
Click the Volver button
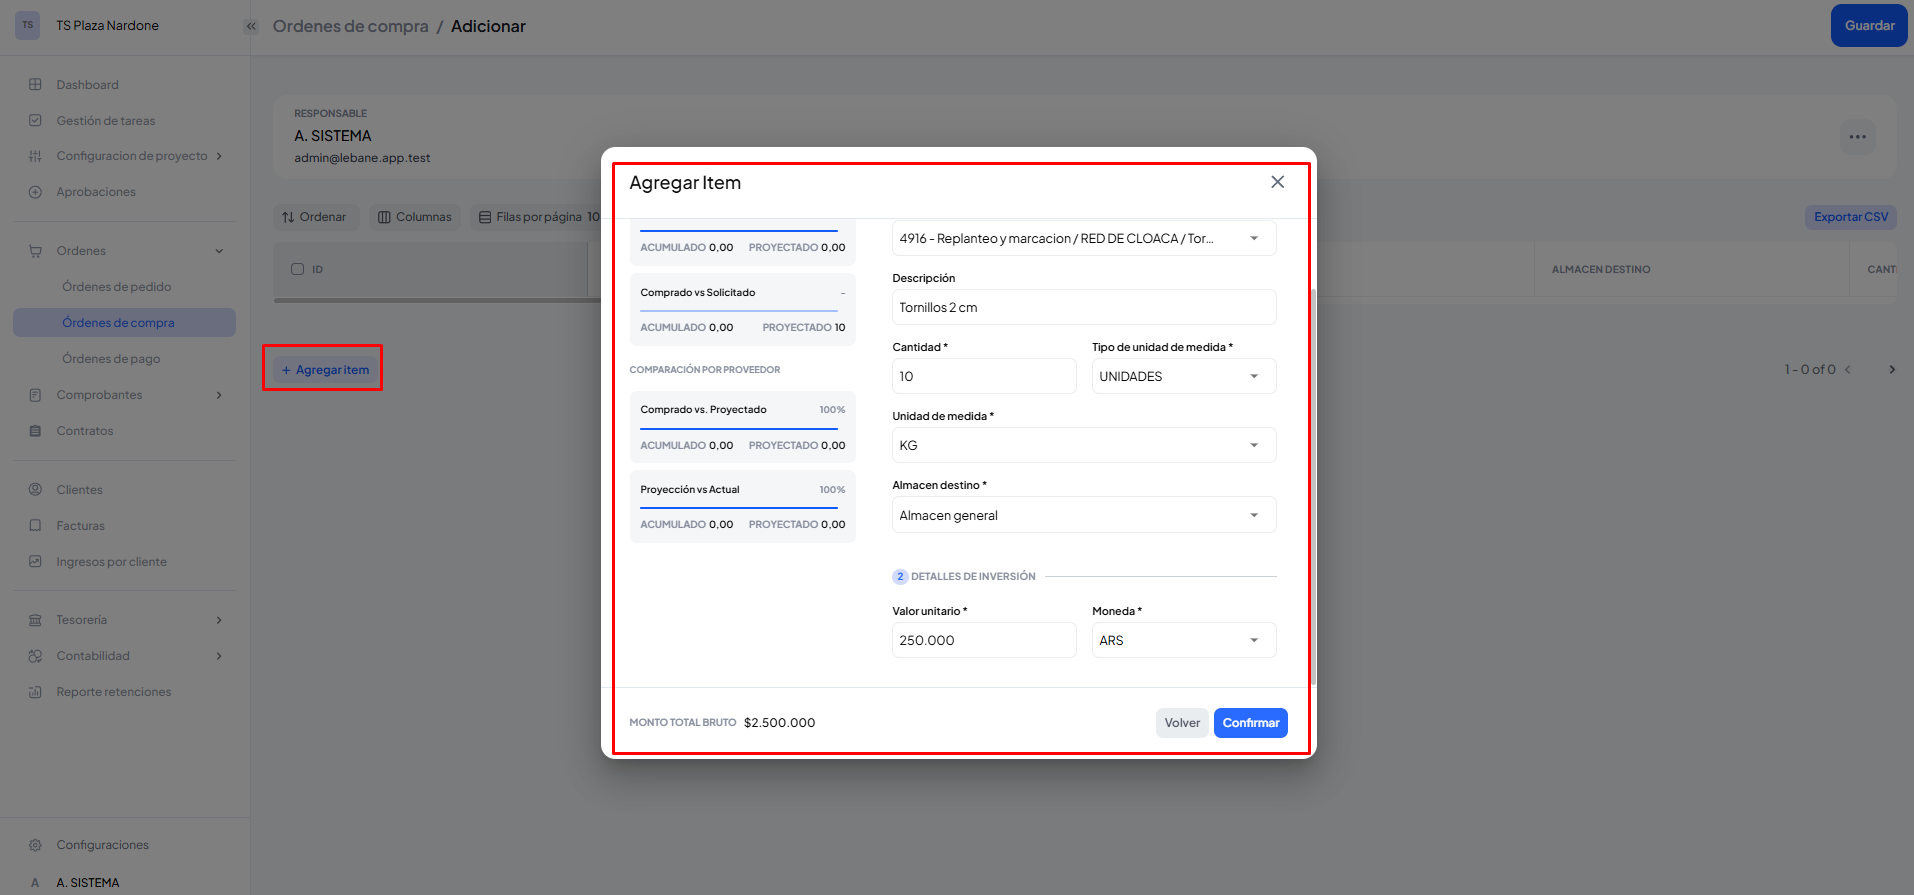[1181, 723]
